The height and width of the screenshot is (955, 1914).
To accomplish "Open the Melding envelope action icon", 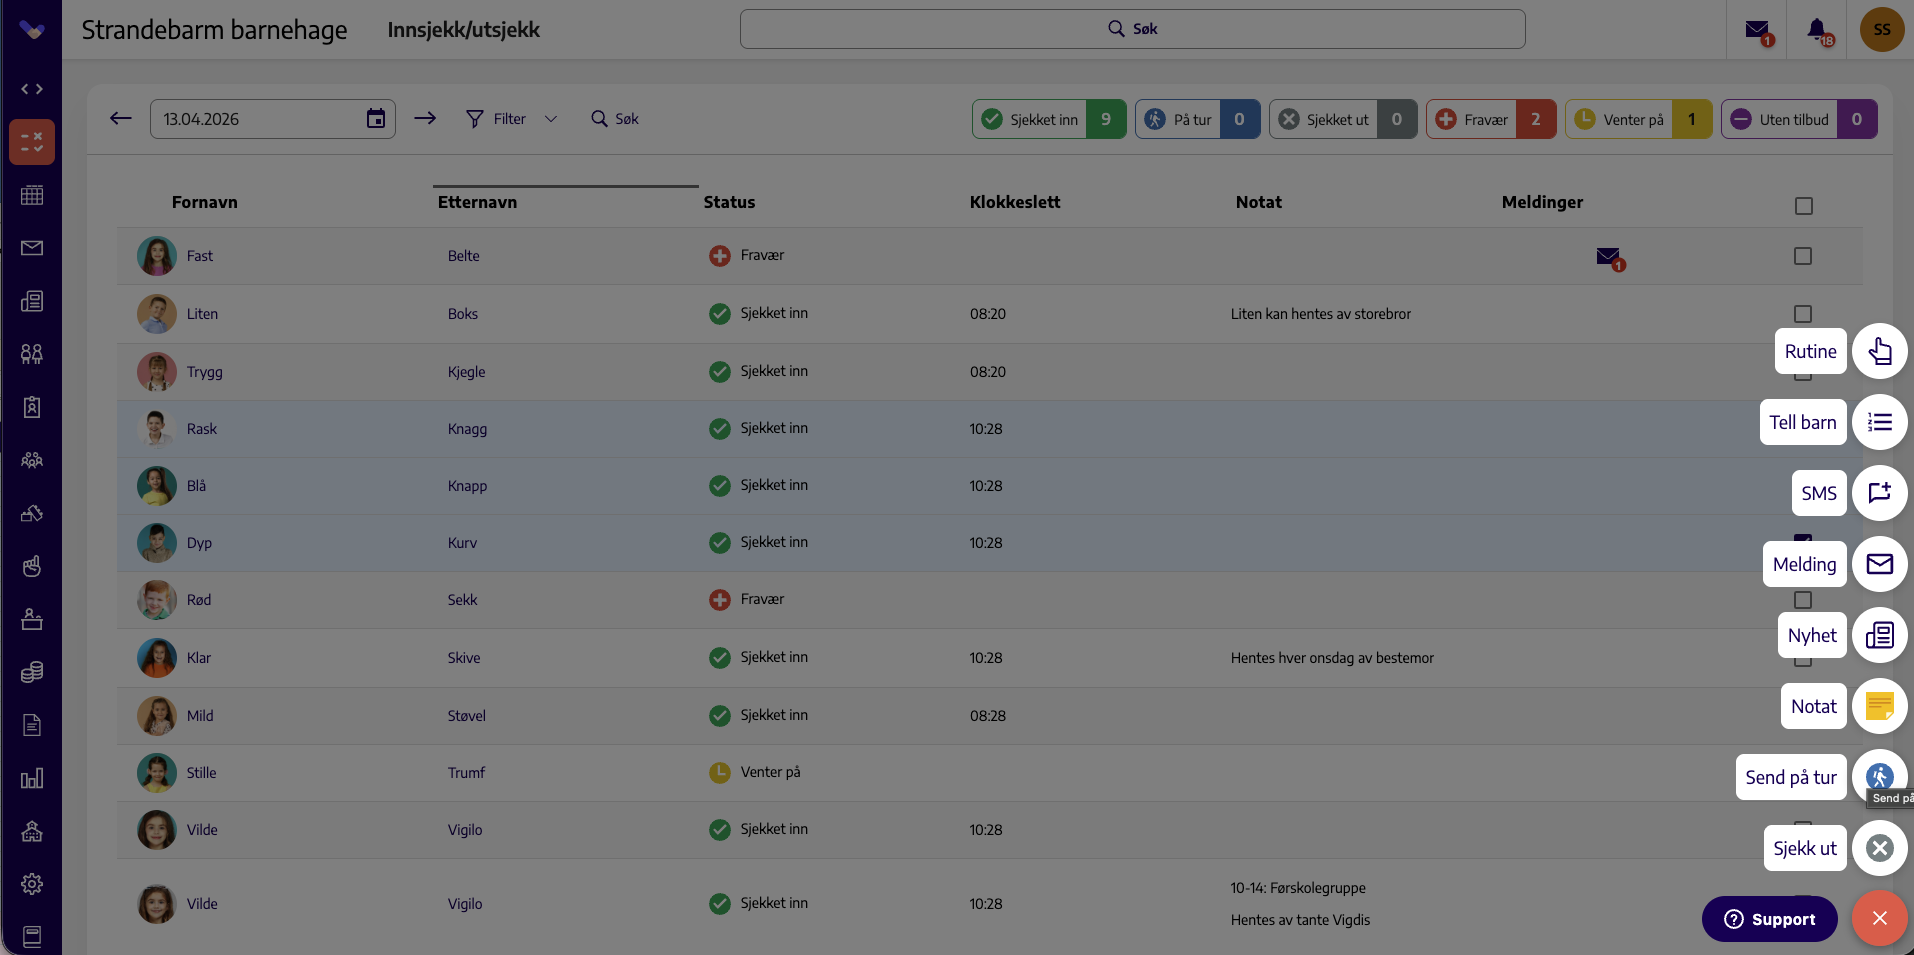I will point(1879,564).
